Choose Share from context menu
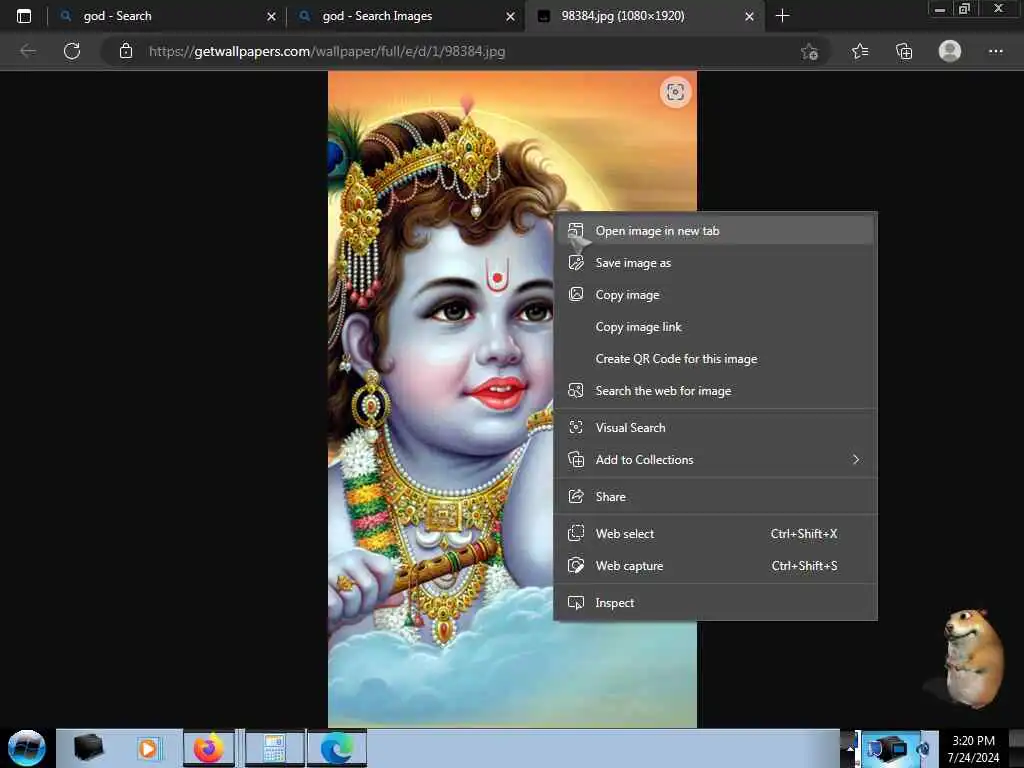The width and height of the screenshot is (1024, 768). (x=715, y=497)
